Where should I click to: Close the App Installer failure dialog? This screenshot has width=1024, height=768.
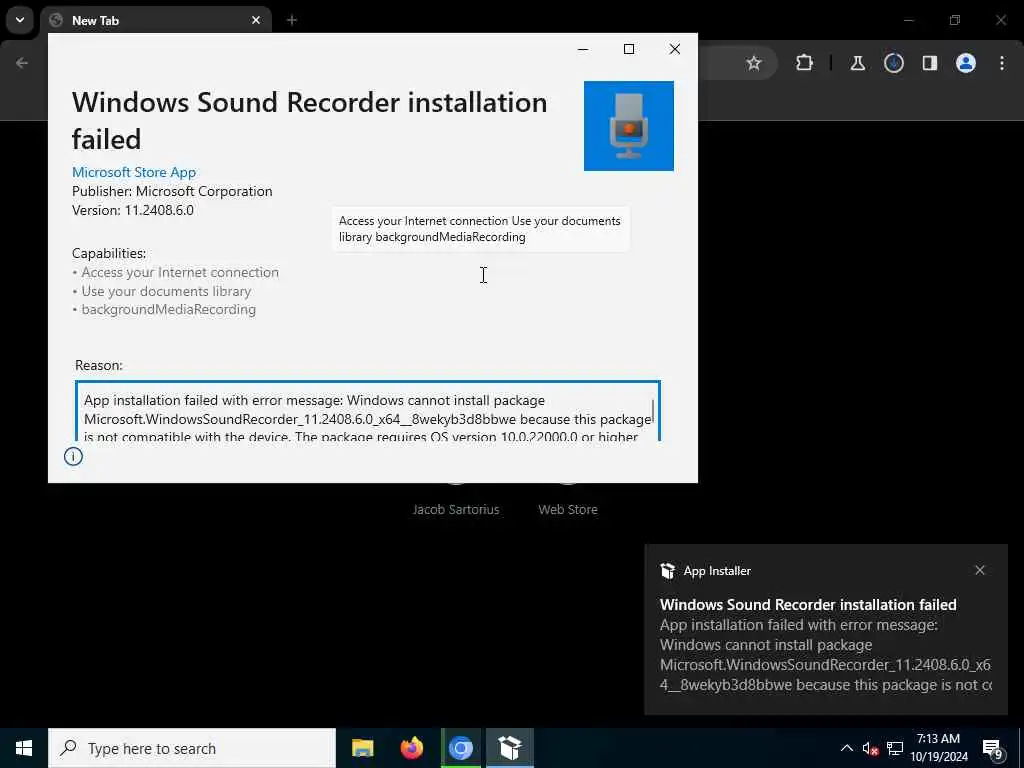[675, 49]
